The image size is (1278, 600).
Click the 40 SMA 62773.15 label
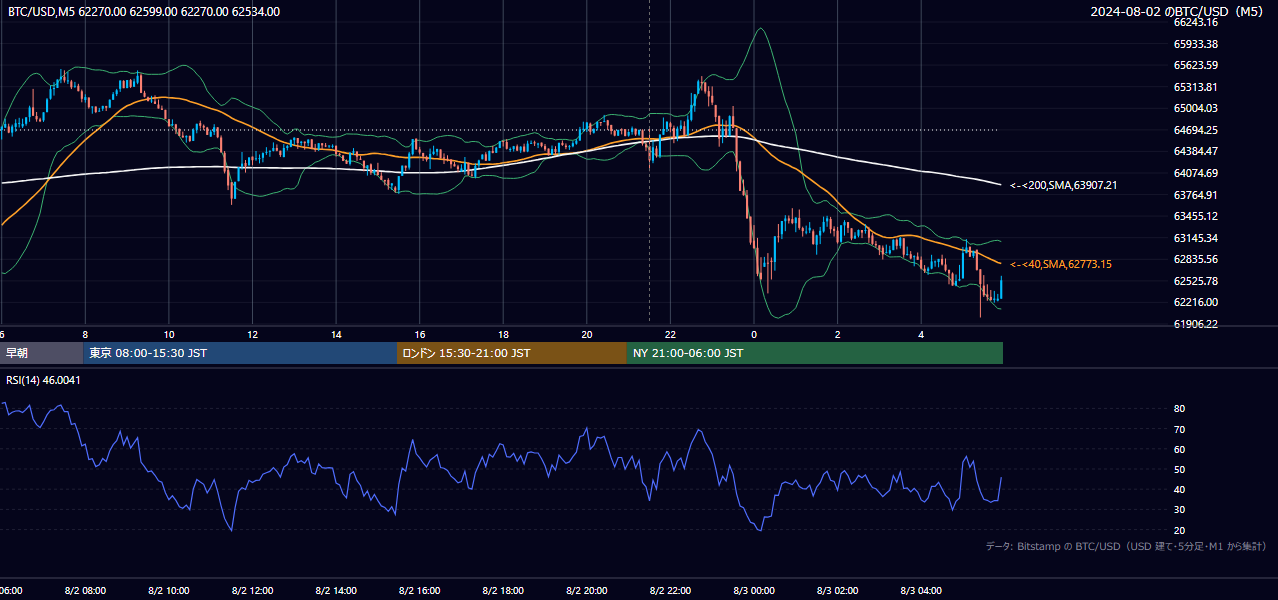[x=1061, y=264]
